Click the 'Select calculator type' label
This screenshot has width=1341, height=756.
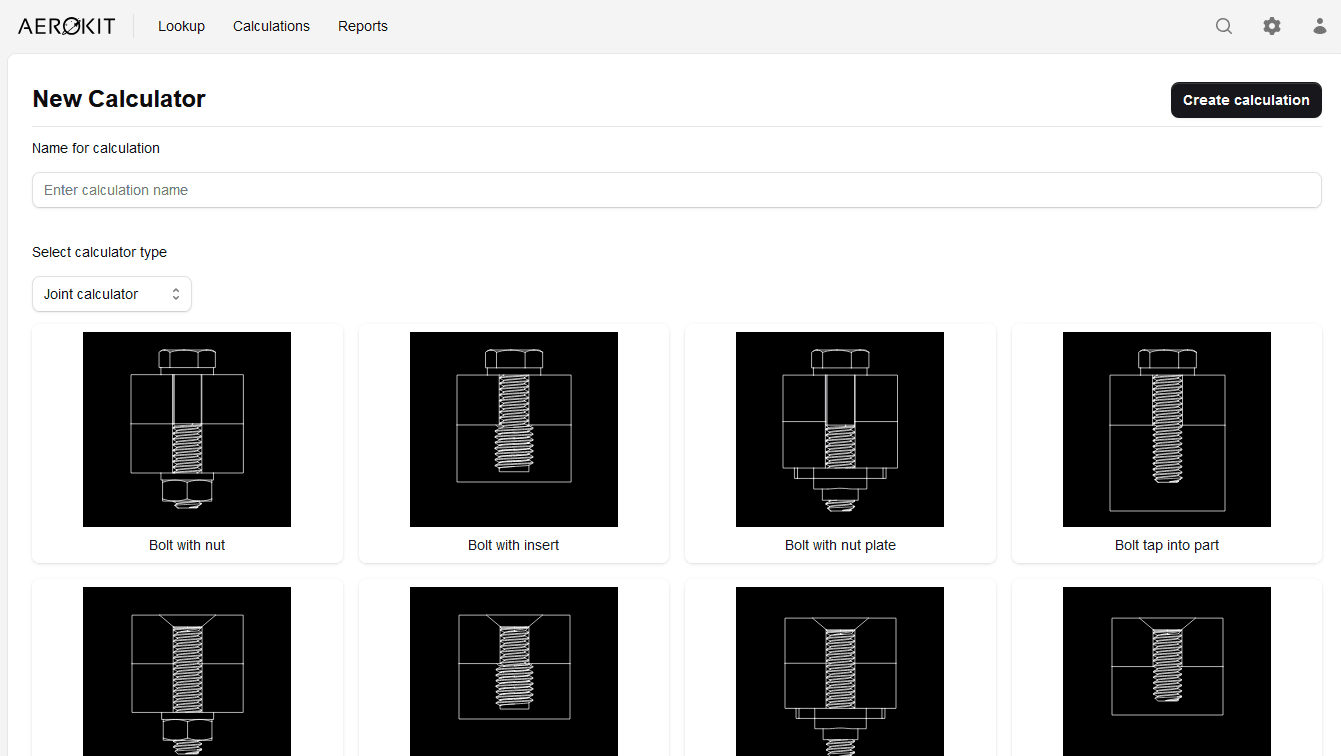tap(99, 252)
